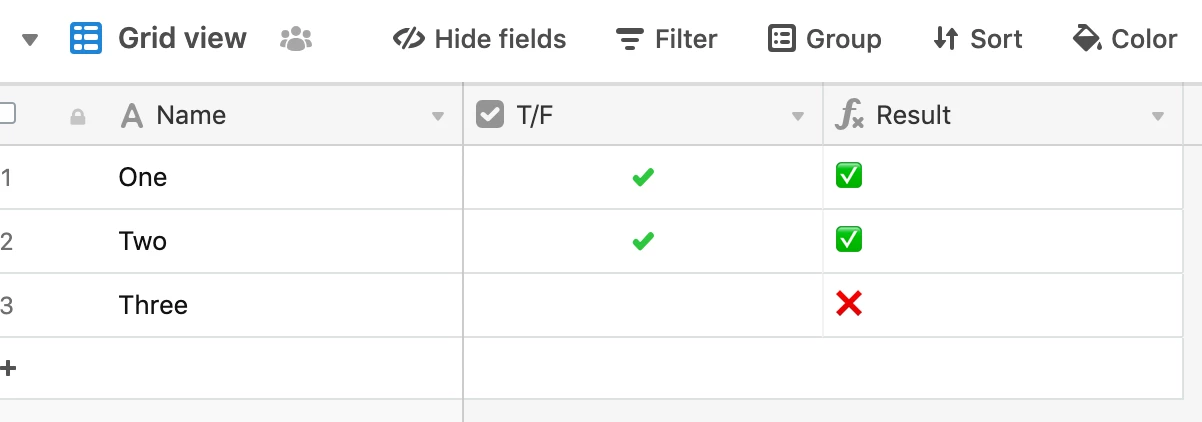Open the collaborators people icon
The height and width of the screenshot is (422, 1202).
296,39
